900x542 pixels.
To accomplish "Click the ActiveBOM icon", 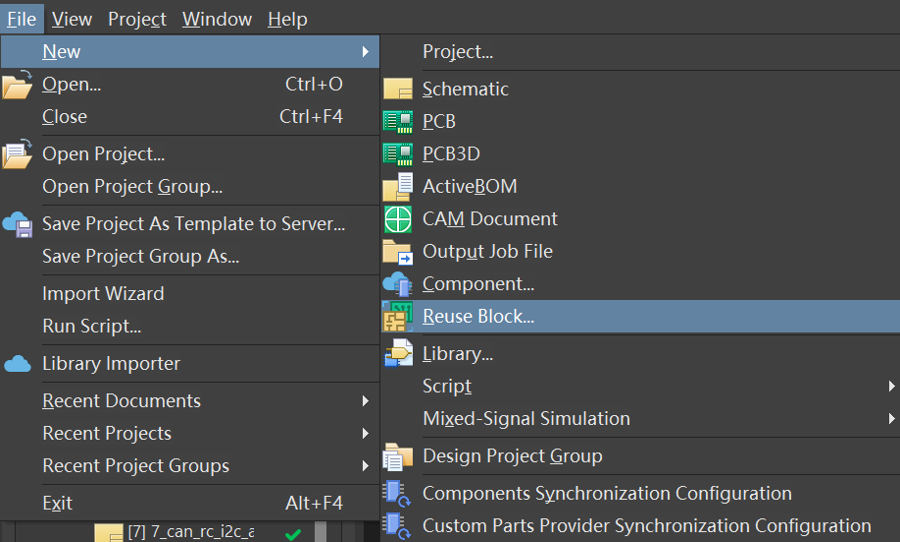I will pos(398,187).
